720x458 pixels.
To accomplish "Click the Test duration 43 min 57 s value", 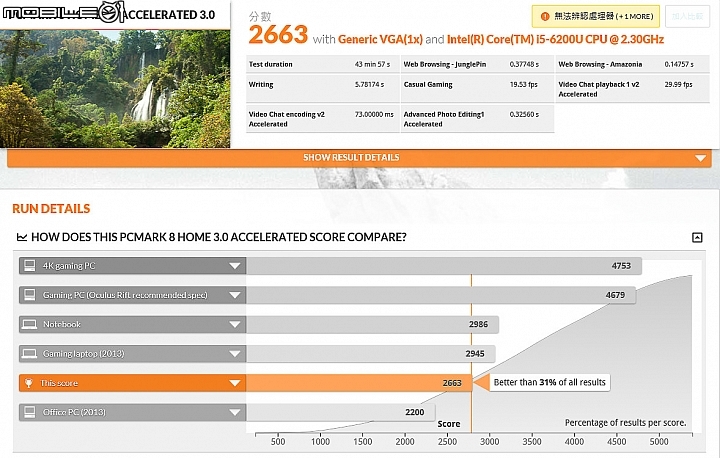I will point(372,64).
